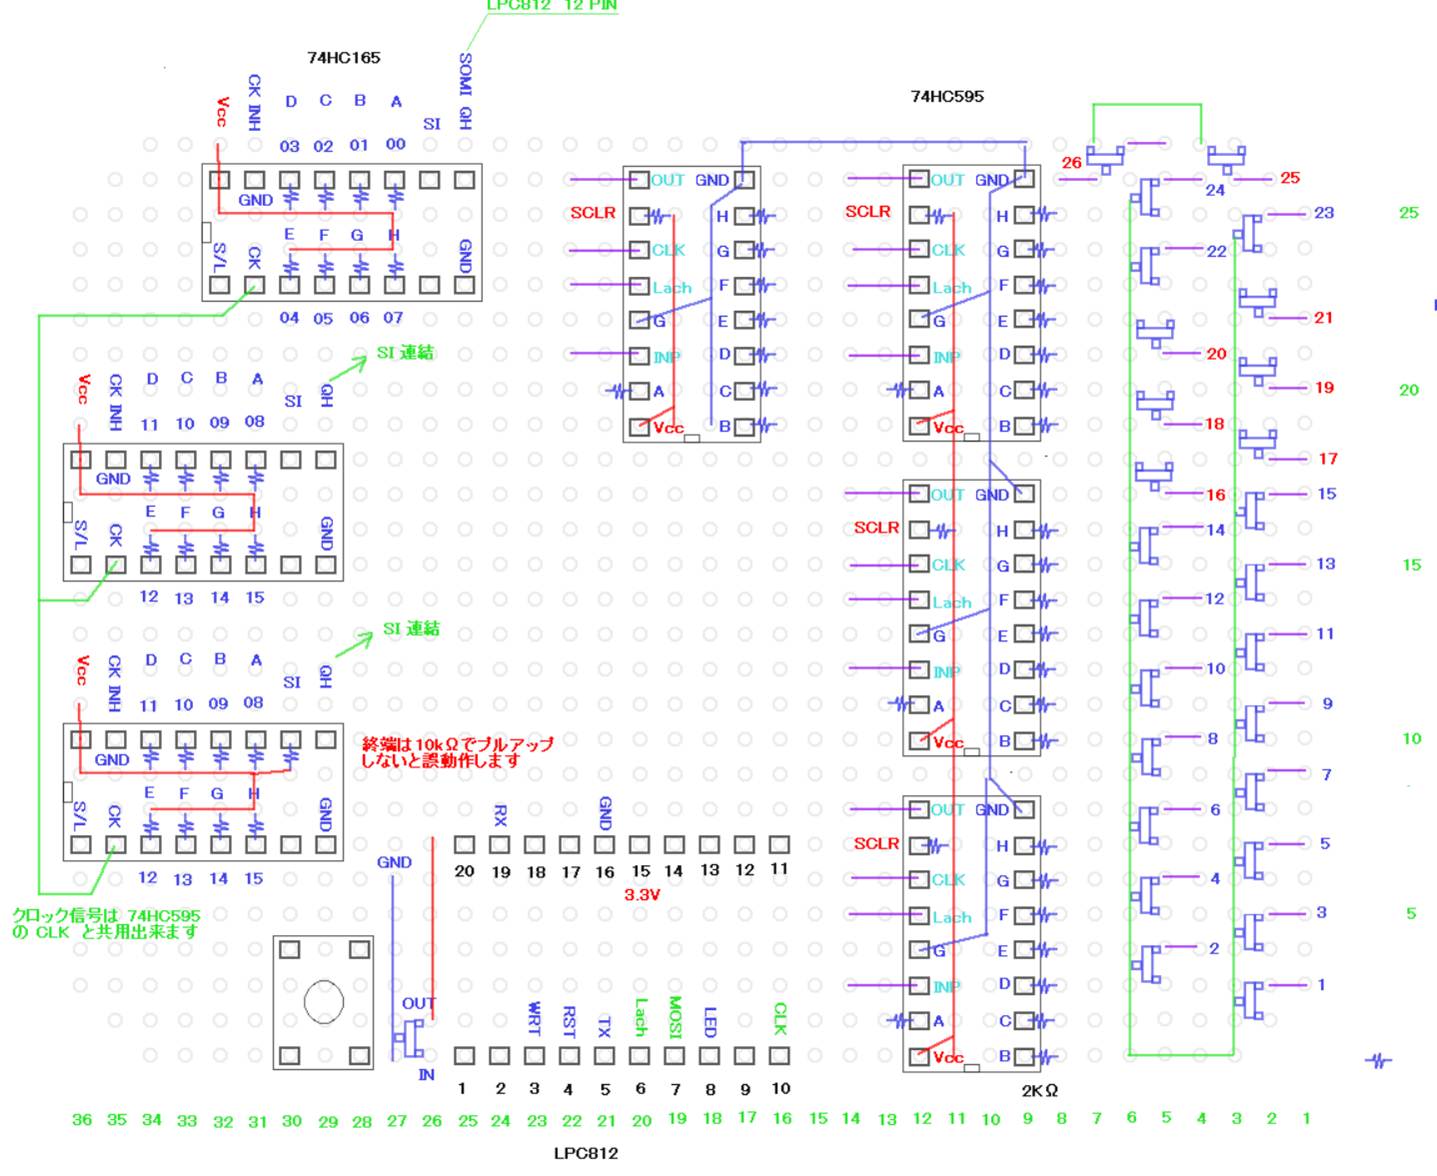Viewport: 1437px width, 1176px height.
Task: Click the lone resistor symbol at bottom right
Action: (x=1378, y=1060)
